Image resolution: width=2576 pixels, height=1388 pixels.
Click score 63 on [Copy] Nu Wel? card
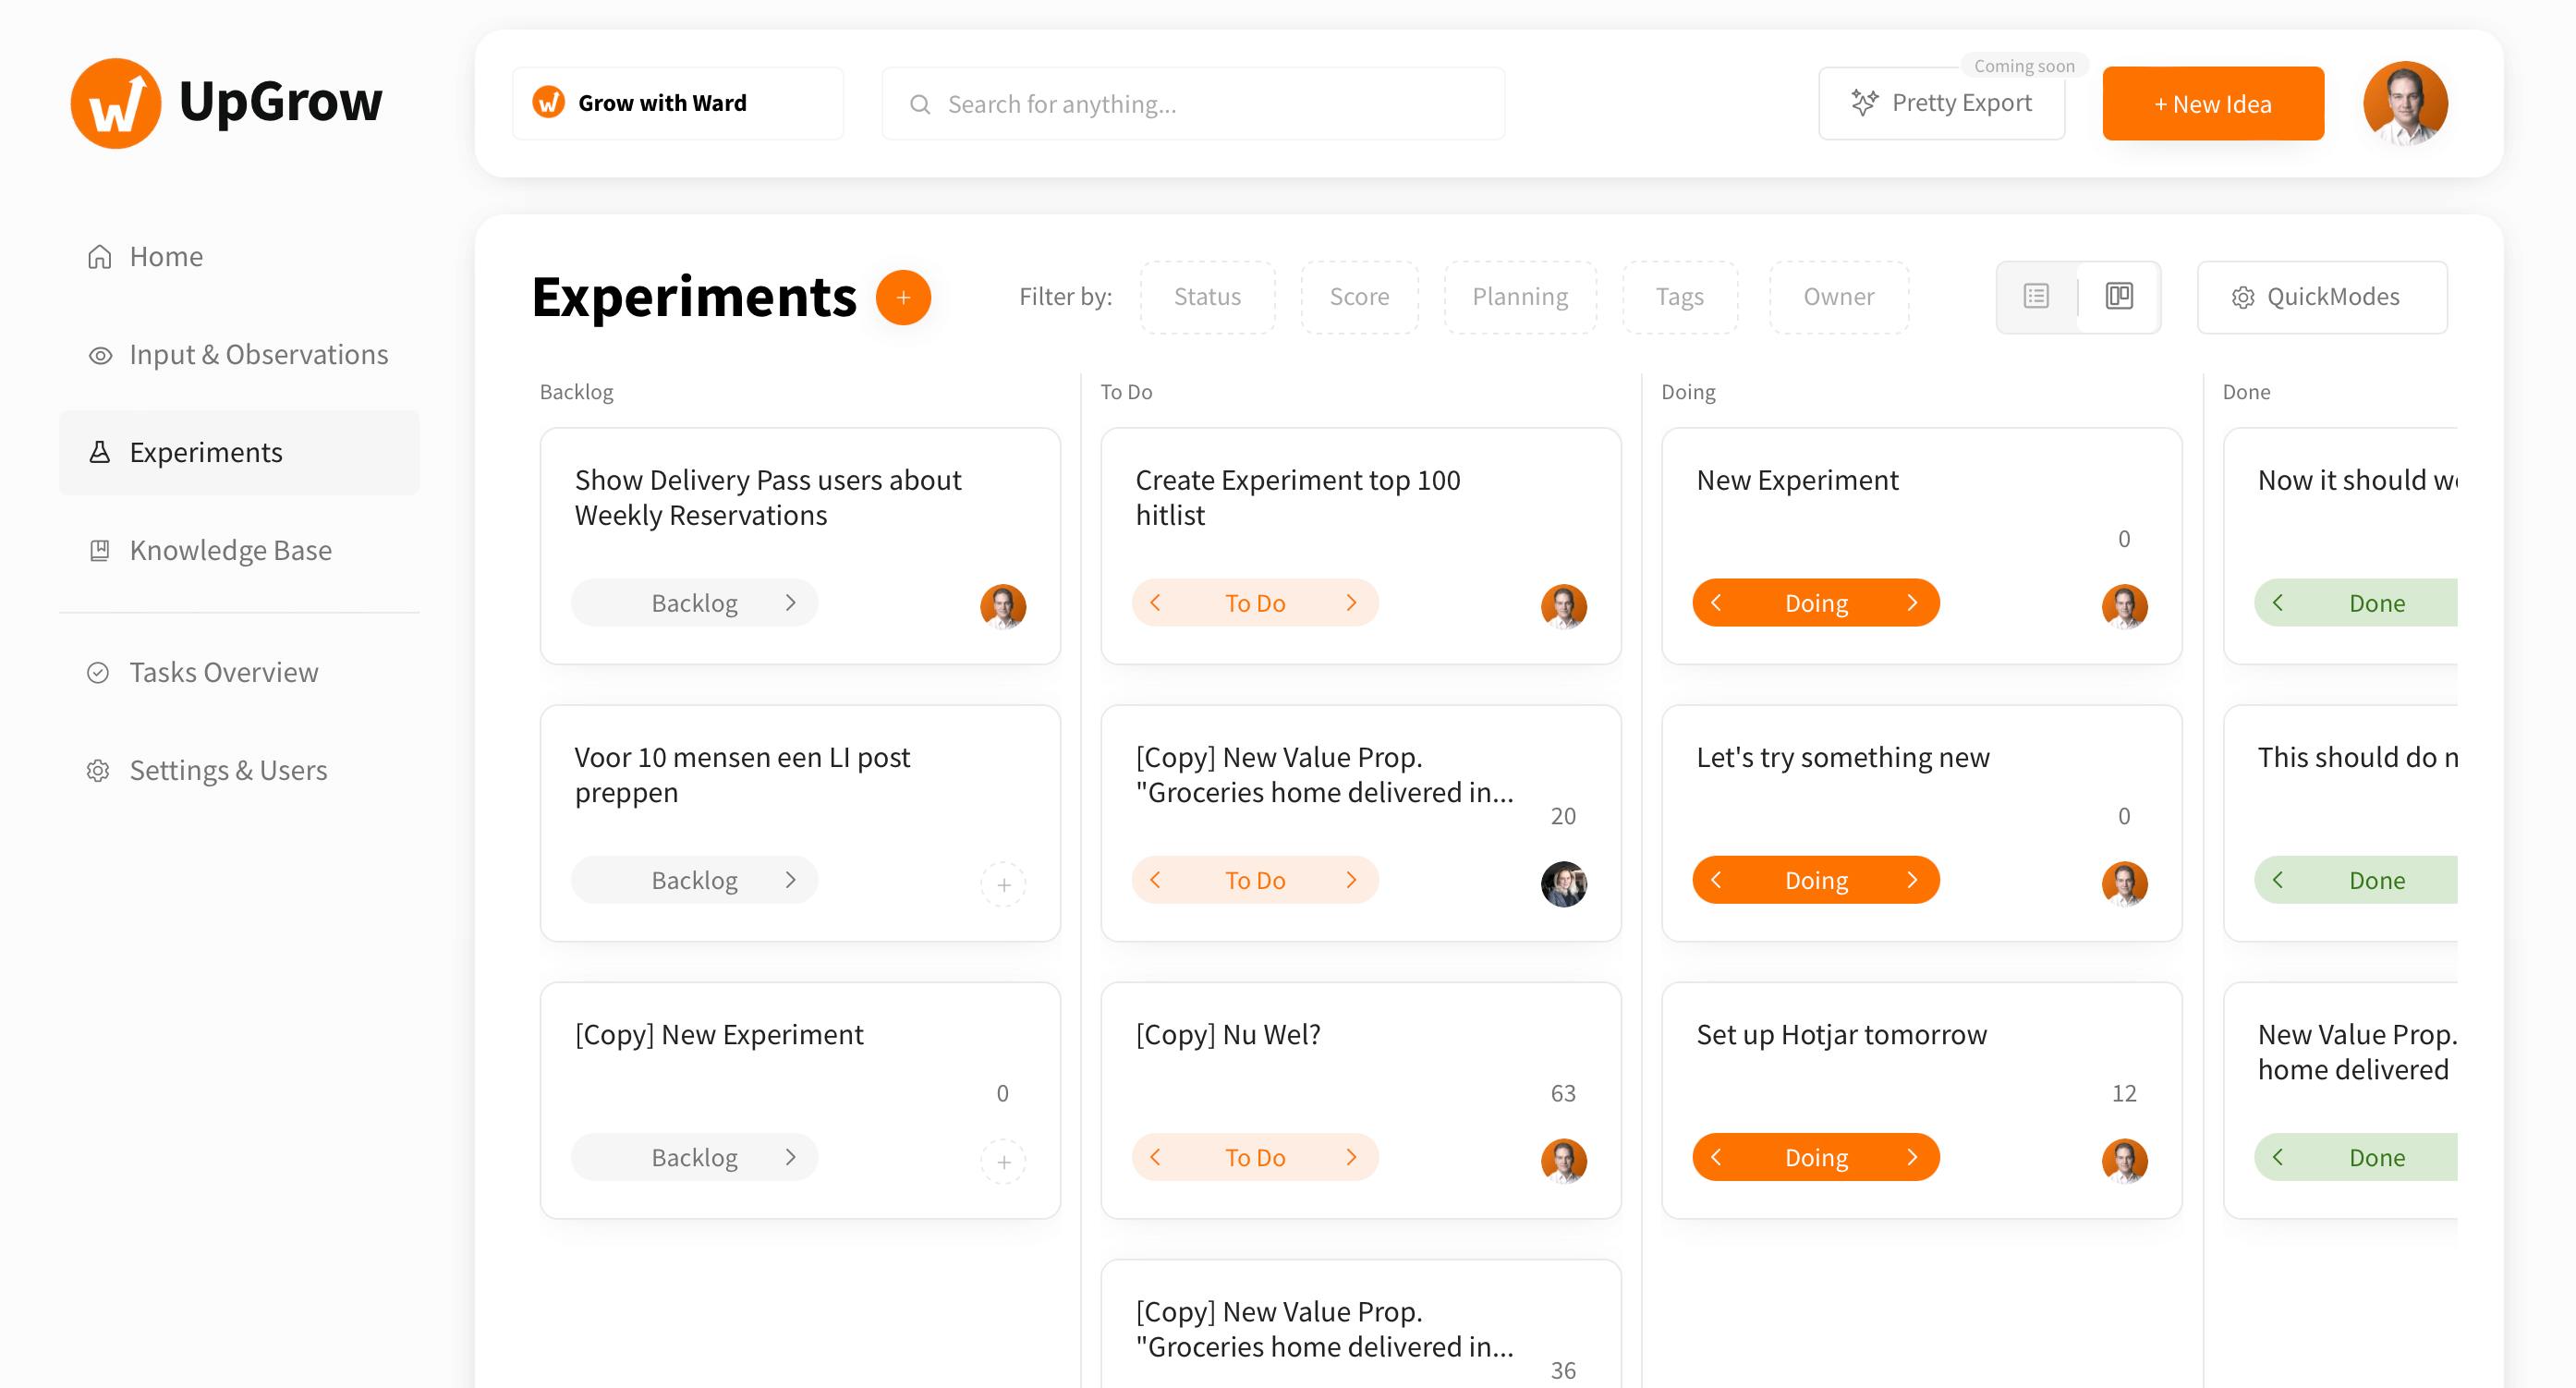[1563, 1093]
